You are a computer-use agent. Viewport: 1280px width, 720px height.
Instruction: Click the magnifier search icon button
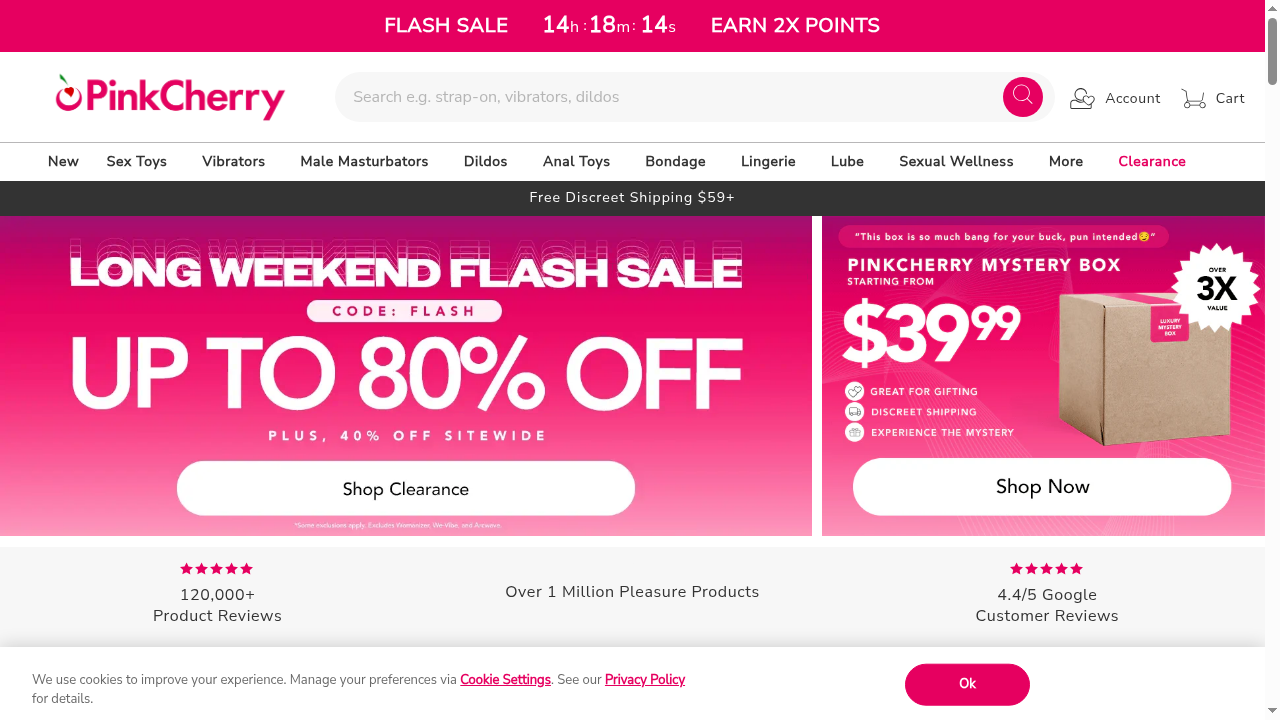click(x=1022, y=97)
